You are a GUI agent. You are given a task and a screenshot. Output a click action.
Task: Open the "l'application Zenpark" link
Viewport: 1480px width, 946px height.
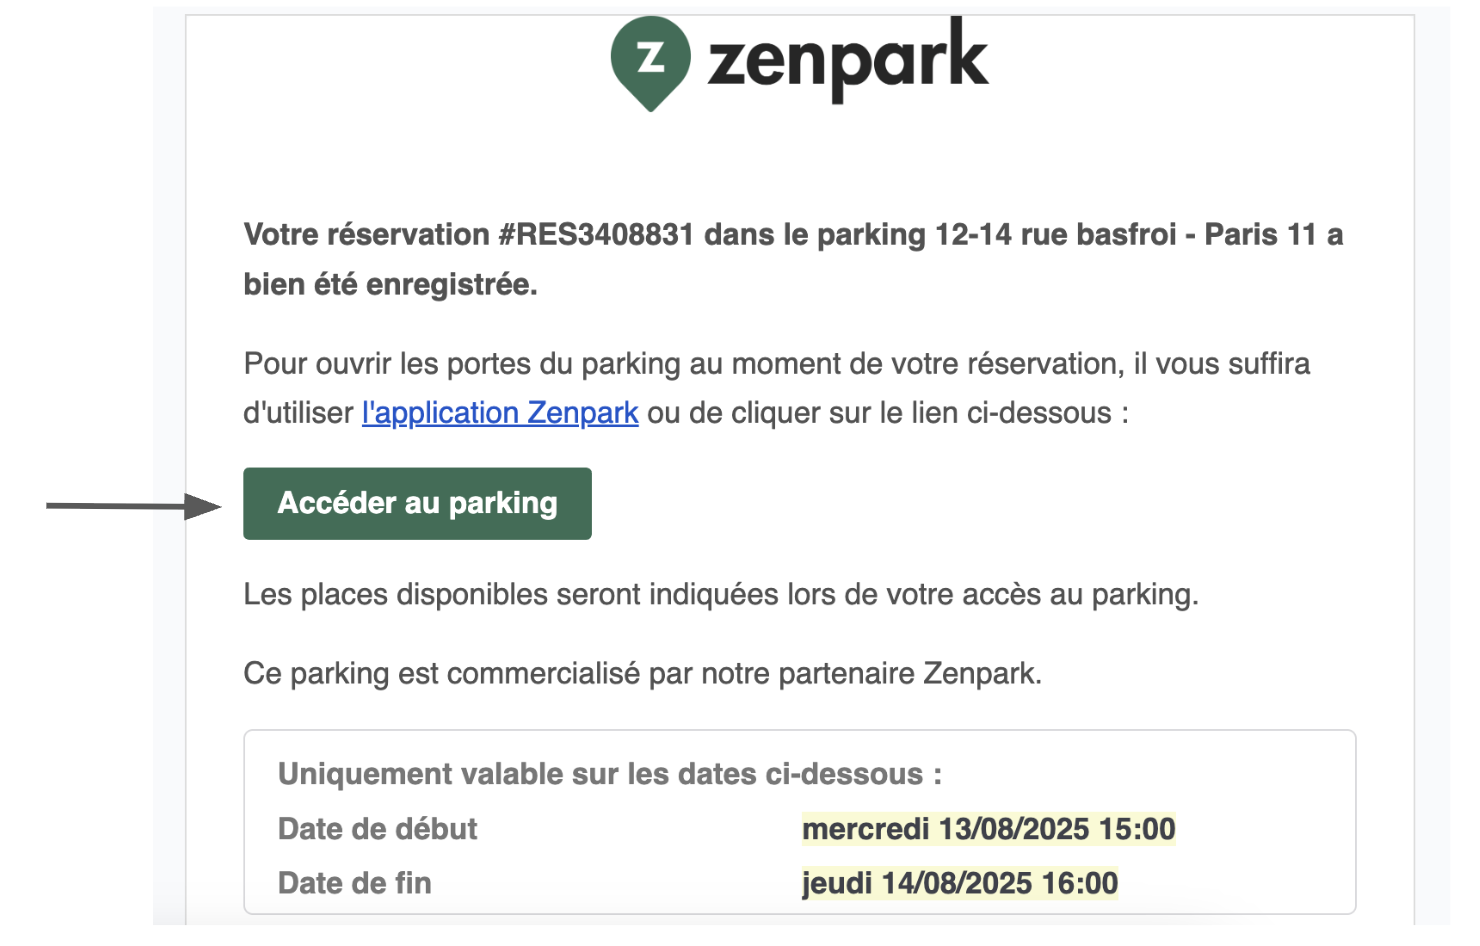click(x=500, y=413)
